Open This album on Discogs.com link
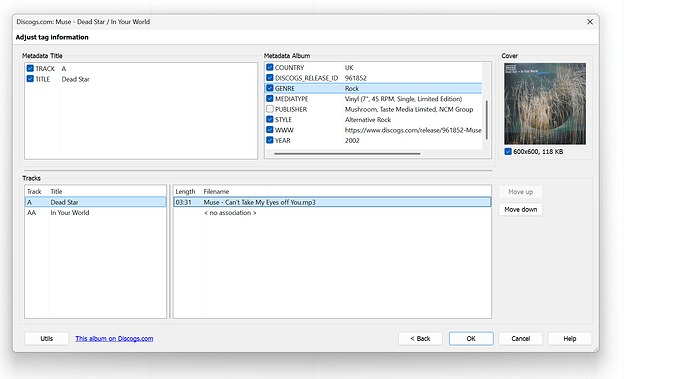Screen dimensions: 690x379 pyautogui.click(x=114, y=339)
